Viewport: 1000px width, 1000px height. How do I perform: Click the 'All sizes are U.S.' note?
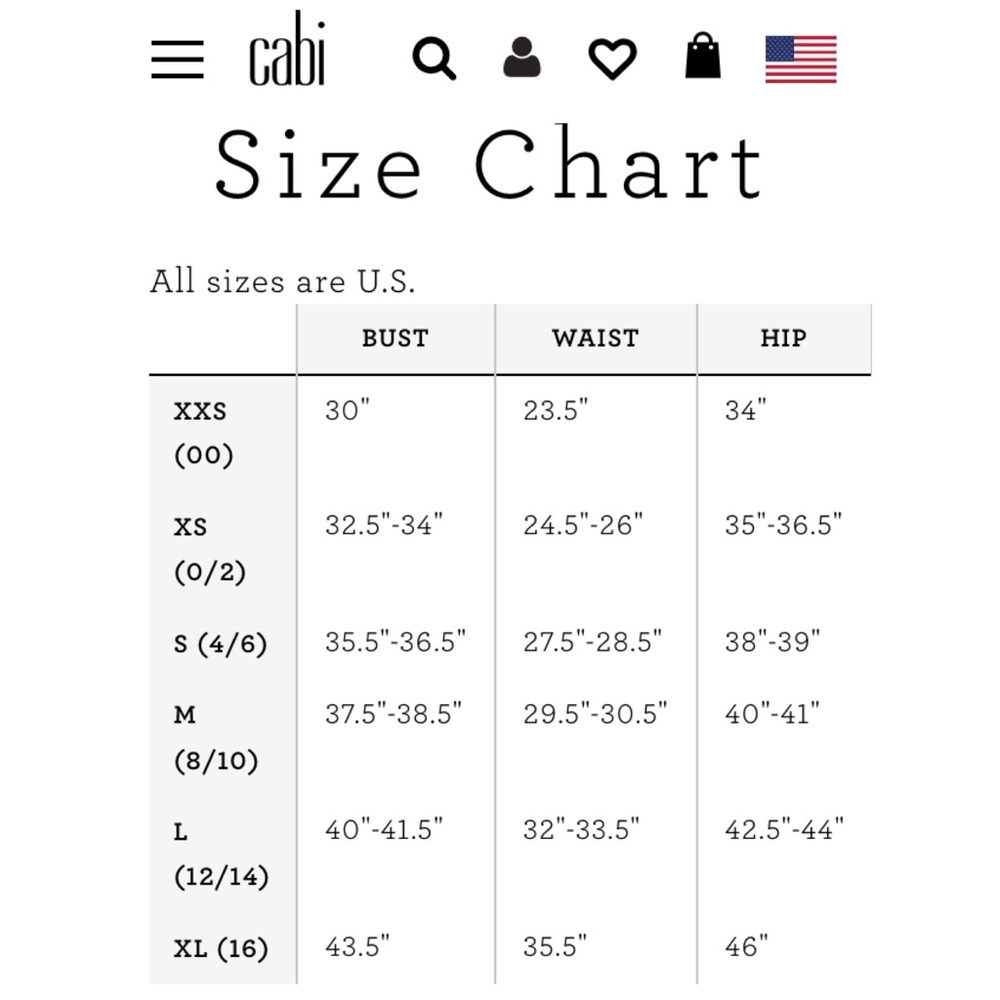click(x=282, y=281)
